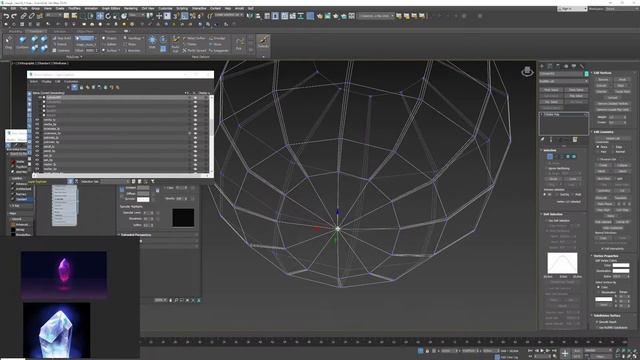Switch to Polygon sub-object level

tap(568, 157)
